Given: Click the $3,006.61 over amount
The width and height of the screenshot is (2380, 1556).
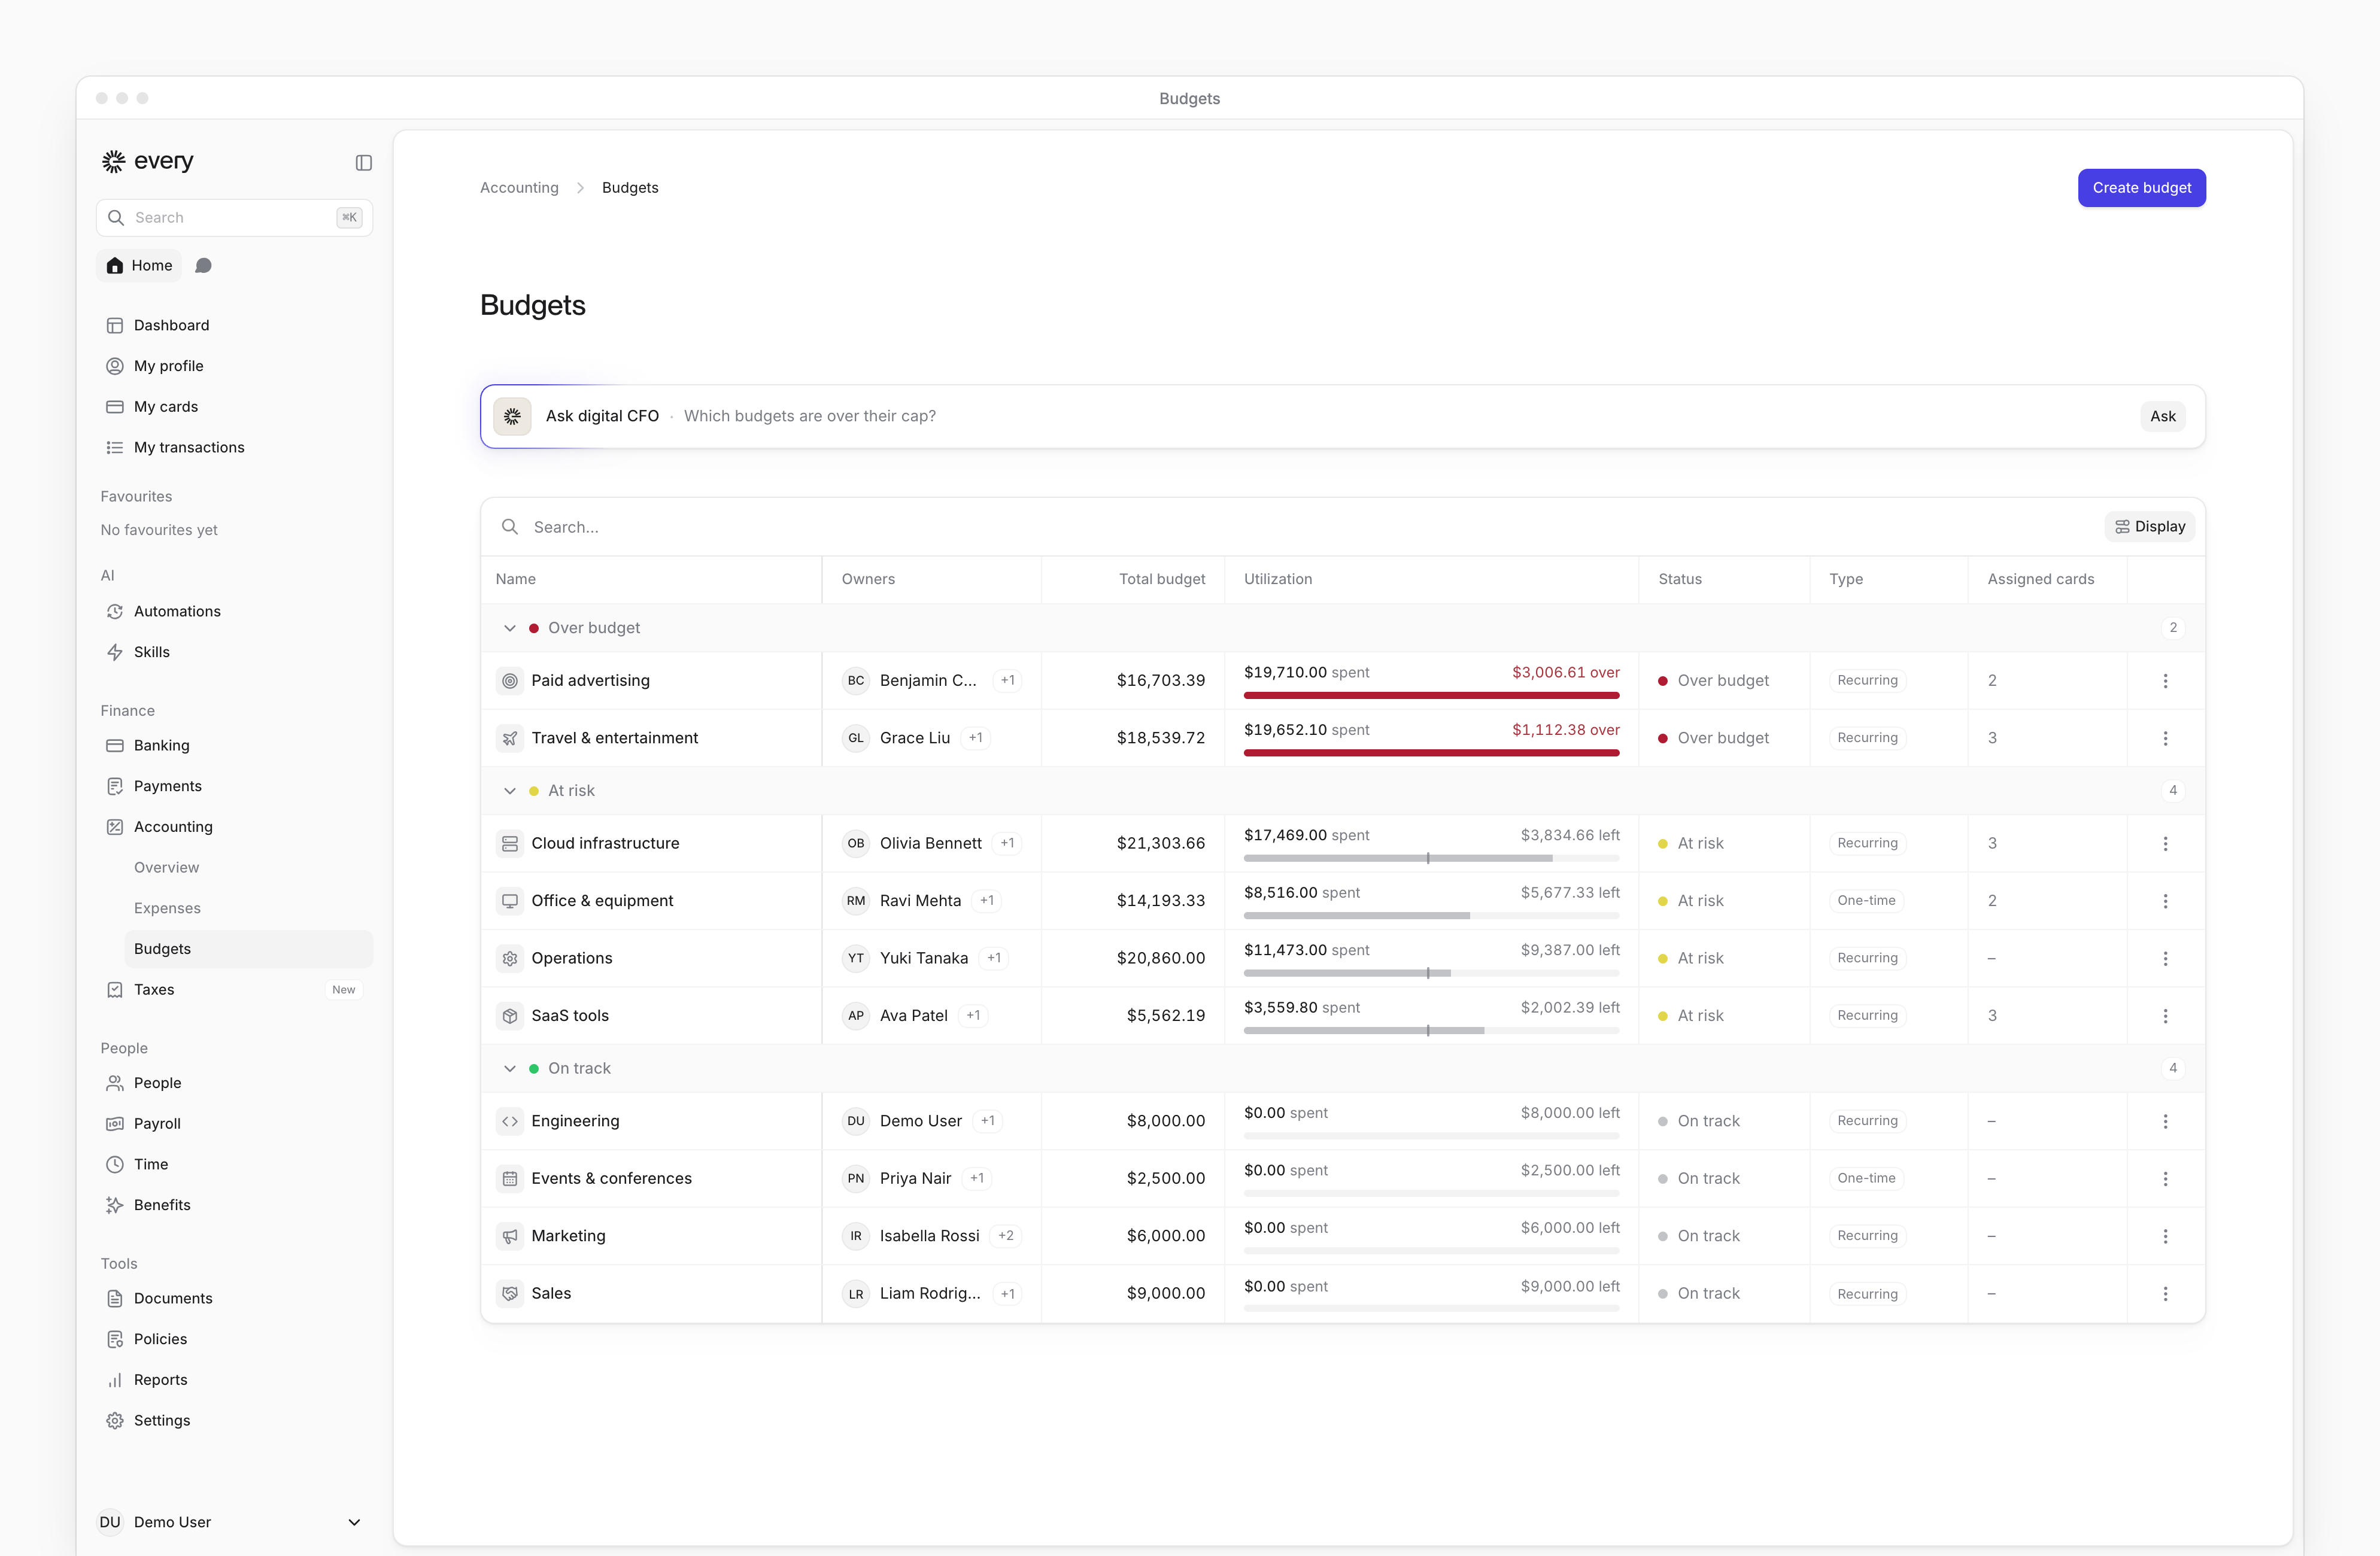Looking at the screenshot, I should coord(1565,673).
